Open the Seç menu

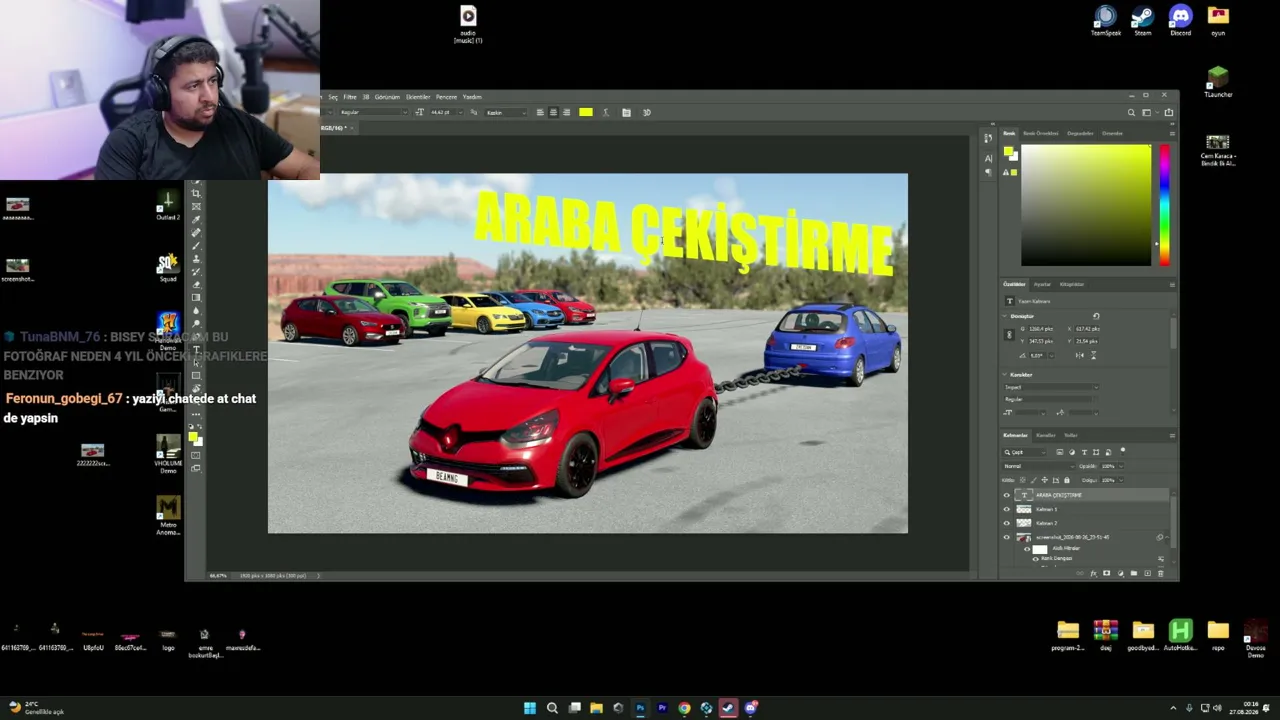333,97
